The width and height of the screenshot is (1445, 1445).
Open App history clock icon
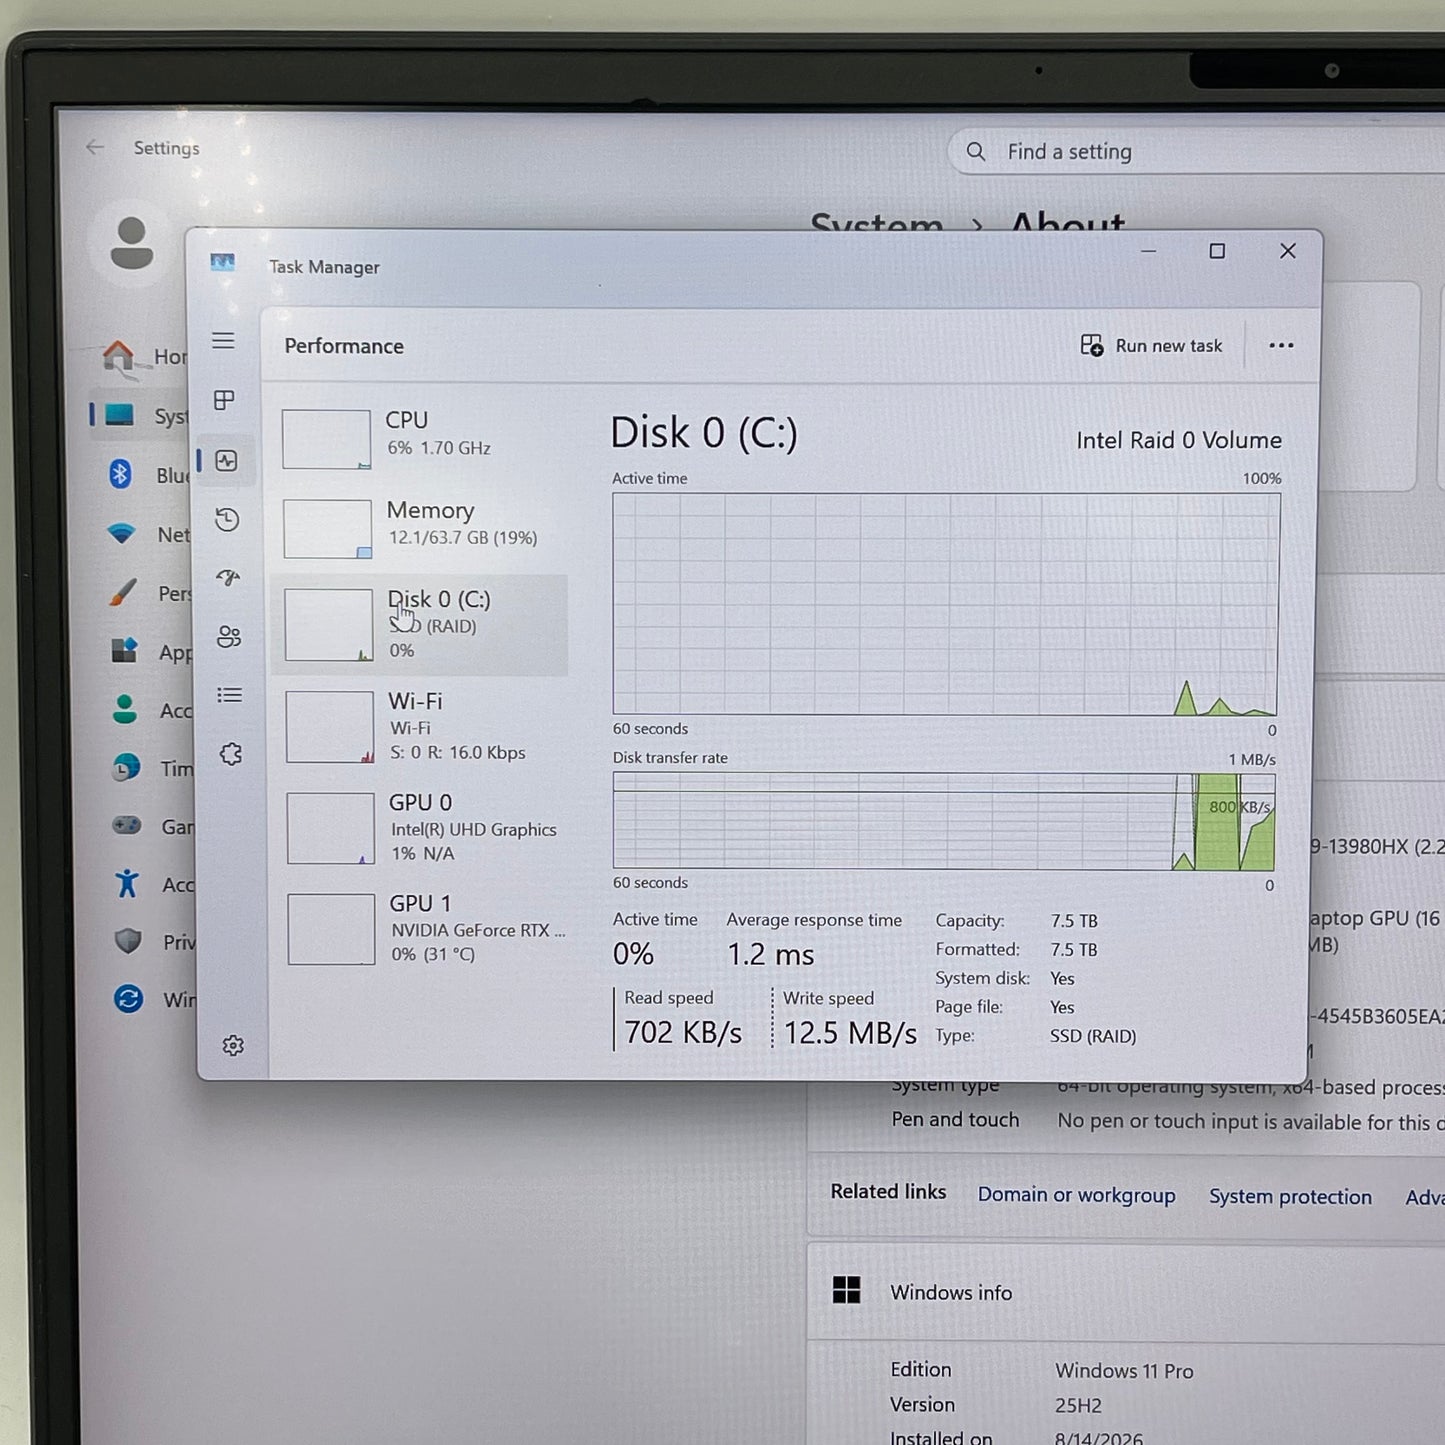click(227, 519)
